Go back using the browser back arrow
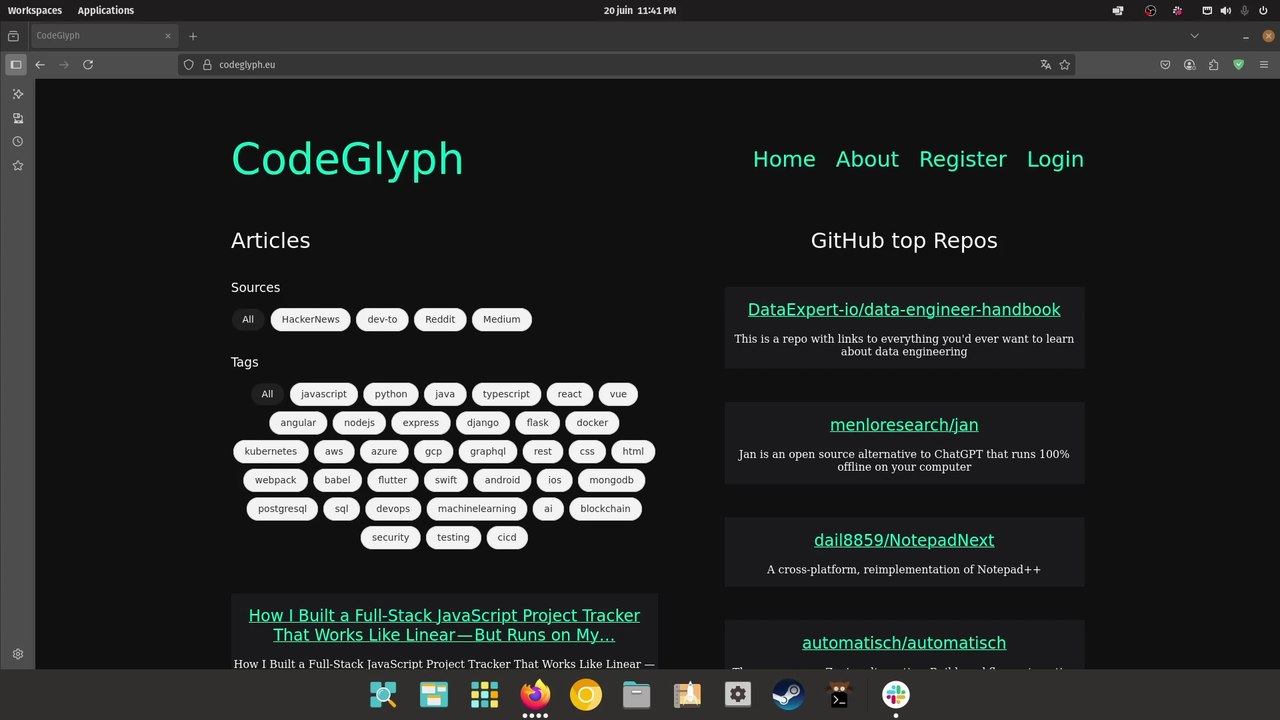Image resolution: width=1280 pixels, height=720 pixels. [x=40, y=64]
